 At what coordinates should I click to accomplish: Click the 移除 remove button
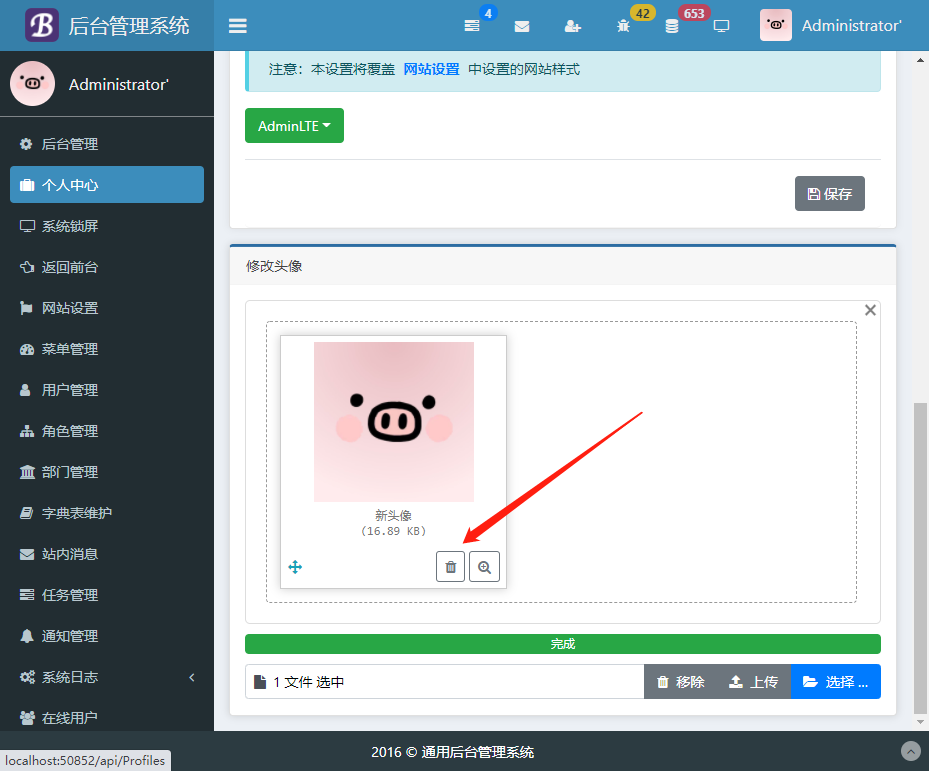click(680, 682)
